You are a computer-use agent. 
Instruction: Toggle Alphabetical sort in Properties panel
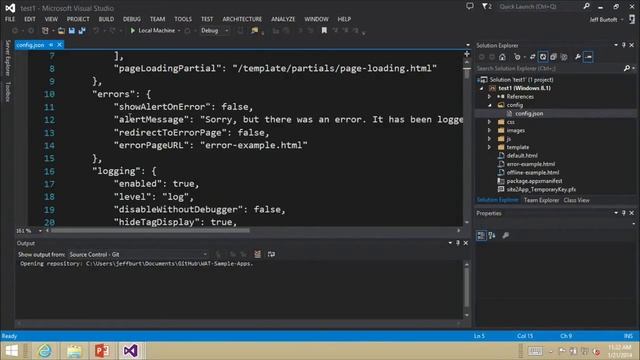click(492, 236)
